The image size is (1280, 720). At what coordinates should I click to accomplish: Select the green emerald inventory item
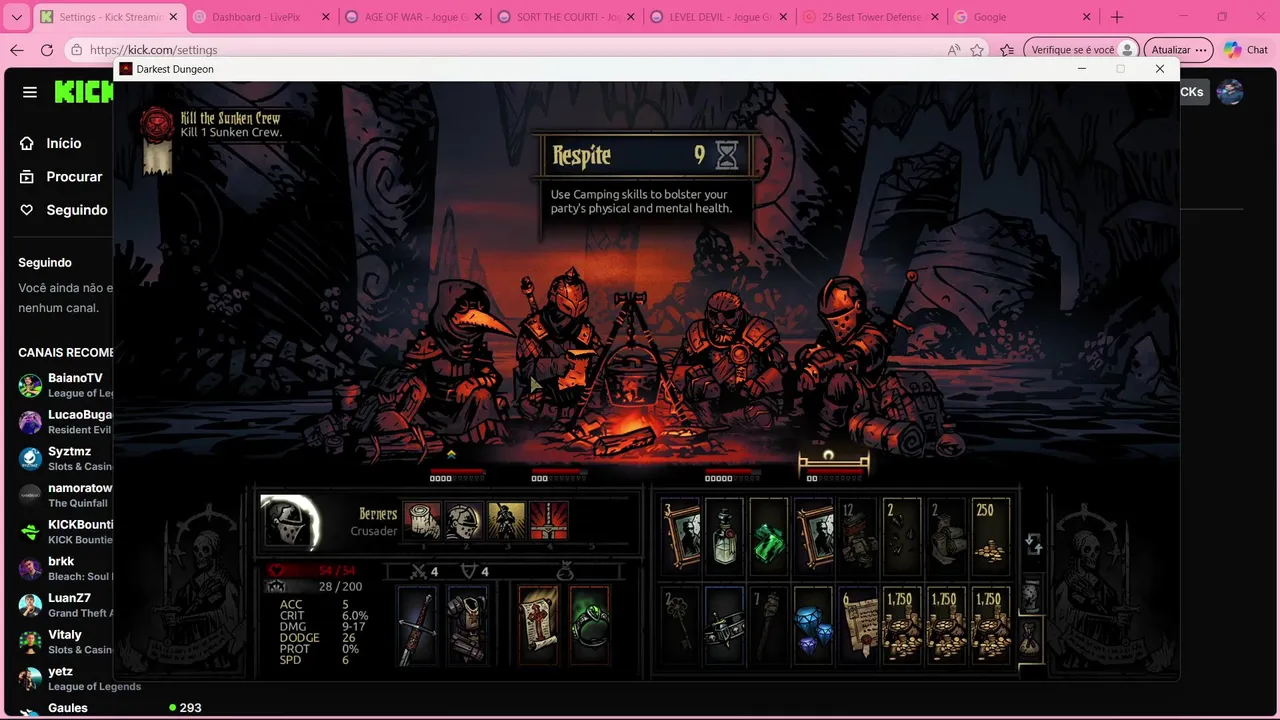[769, 535]
